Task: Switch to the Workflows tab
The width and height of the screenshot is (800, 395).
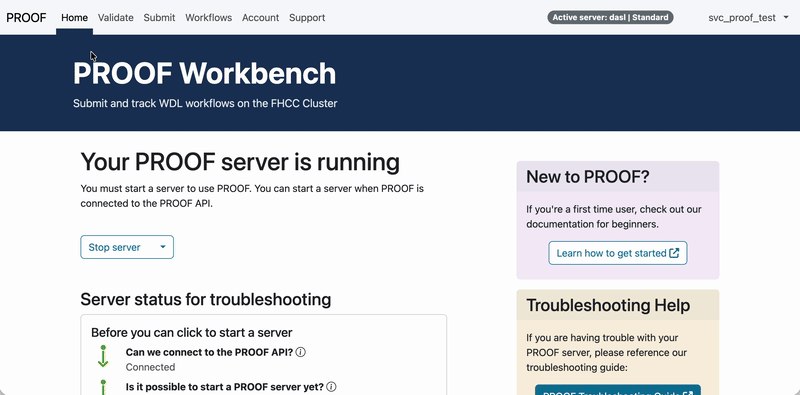Action: pos(208,17)
